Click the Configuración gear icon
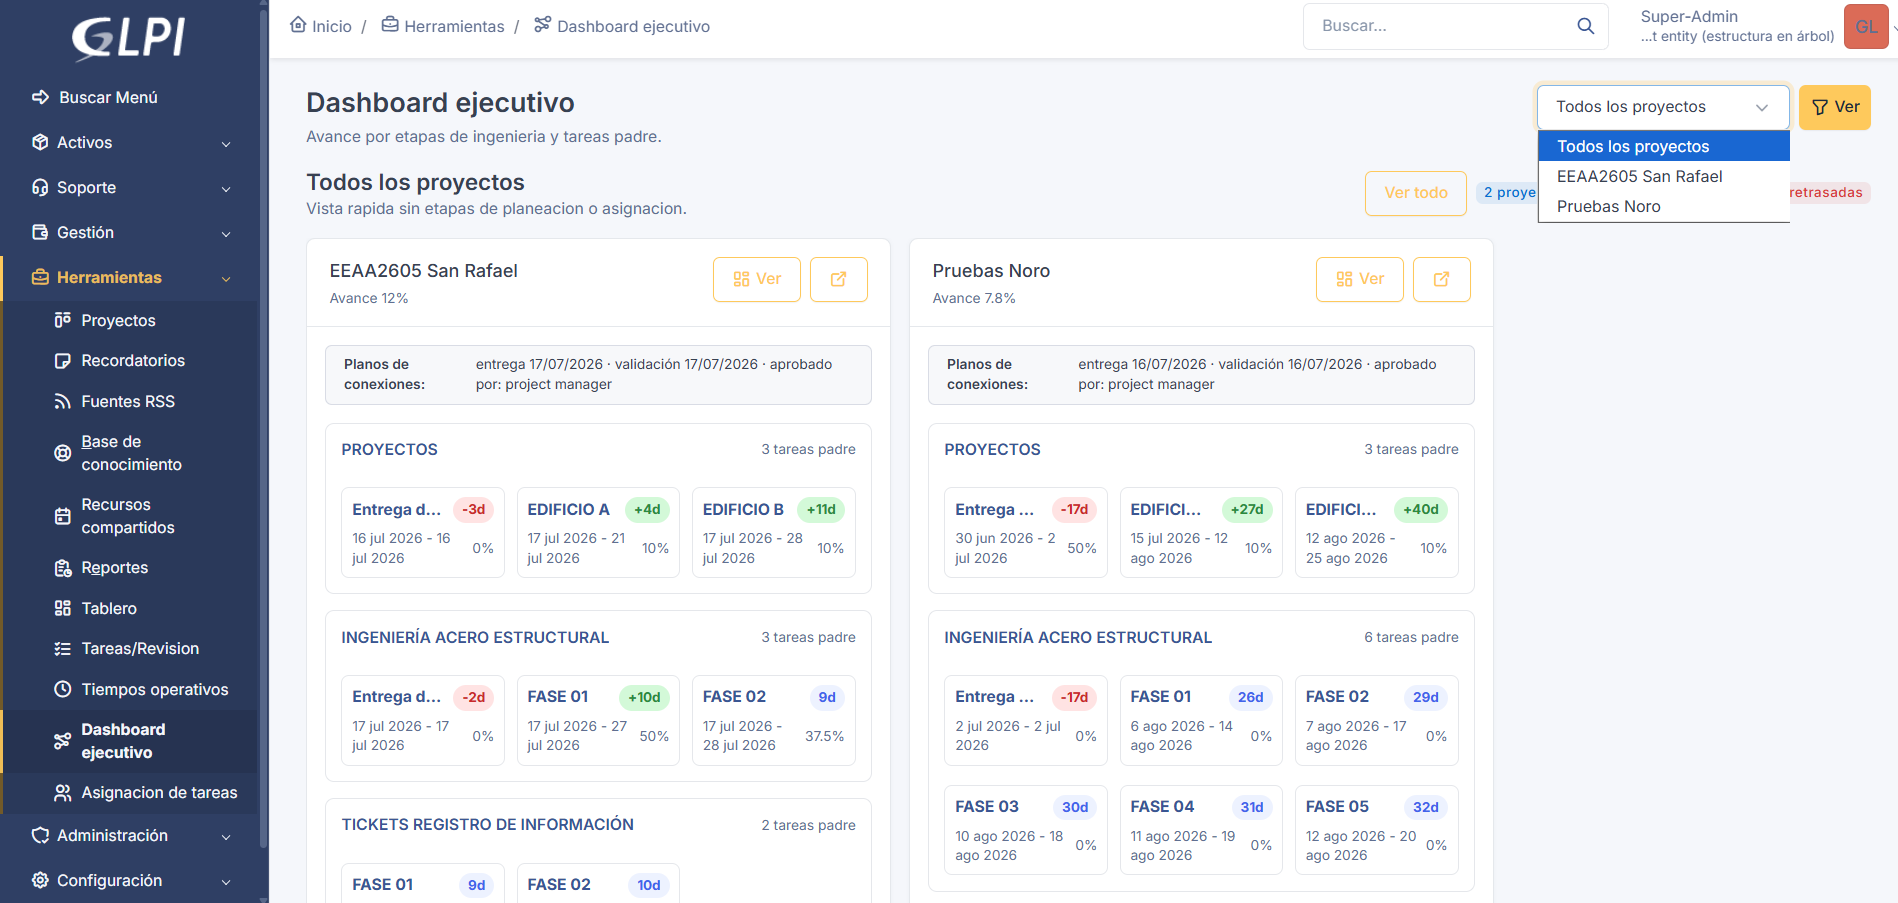 pos(40,880)
